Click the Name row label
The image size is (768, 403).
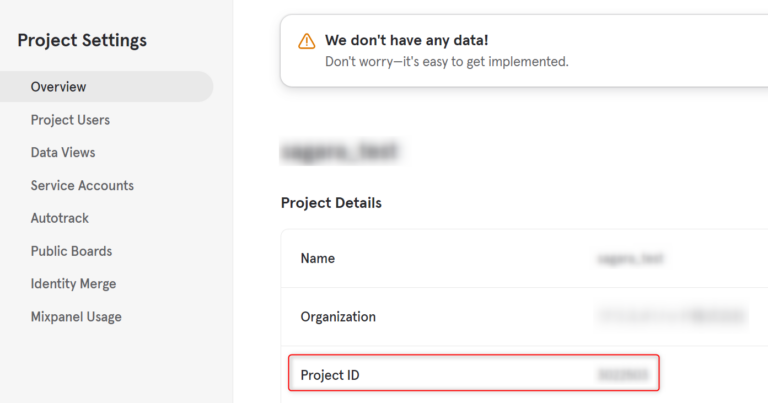point(318,258)
